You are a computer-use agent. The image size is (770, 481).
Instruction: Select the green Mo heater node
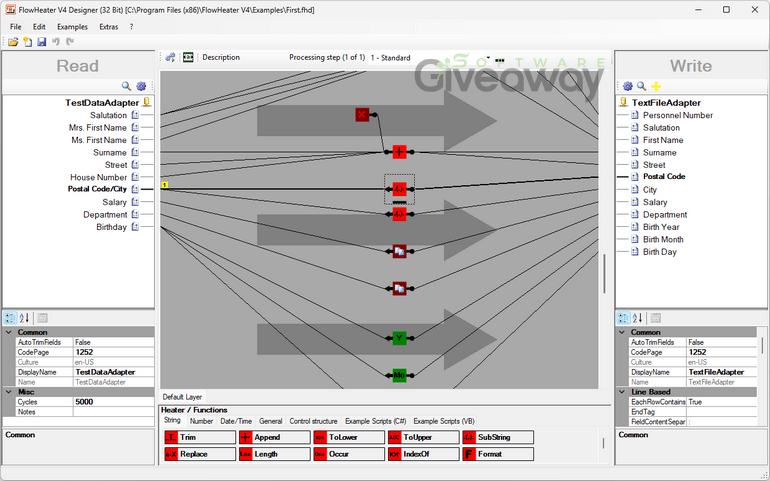[399, 375]
